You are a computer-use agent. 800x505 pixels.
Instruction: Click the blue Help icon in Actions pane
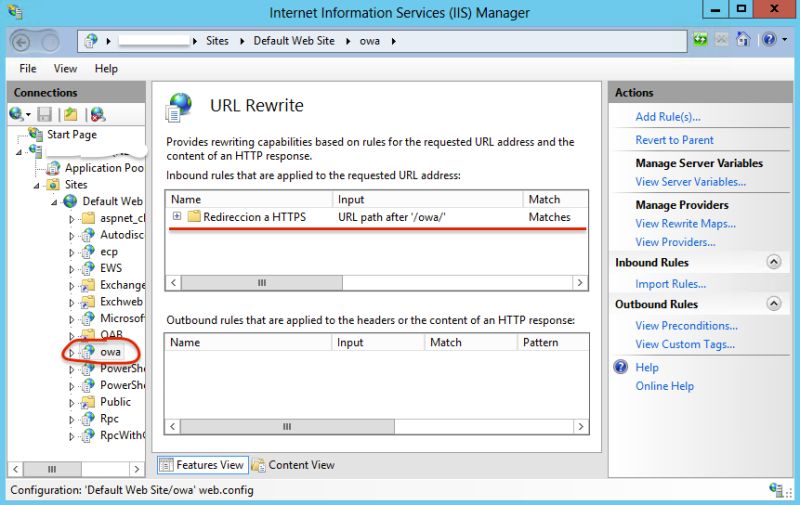pyautogui.click(x=621, y=367)
